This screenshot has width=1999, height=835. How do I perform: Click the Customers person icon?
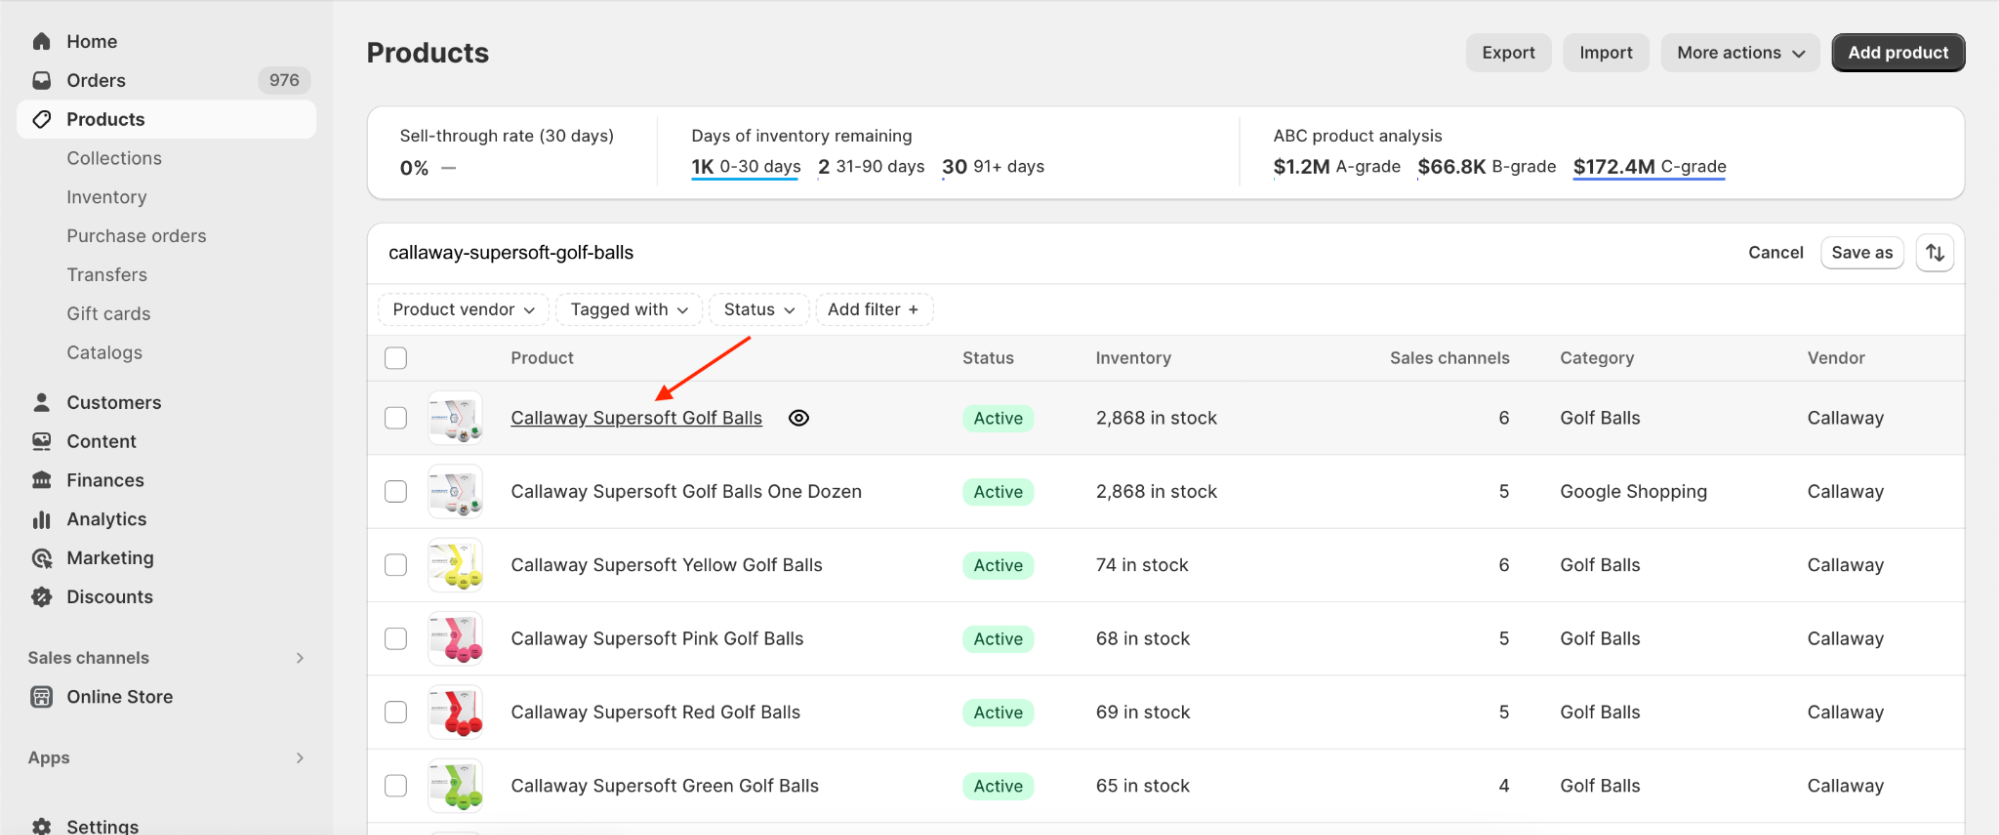[x=41, y=402]
